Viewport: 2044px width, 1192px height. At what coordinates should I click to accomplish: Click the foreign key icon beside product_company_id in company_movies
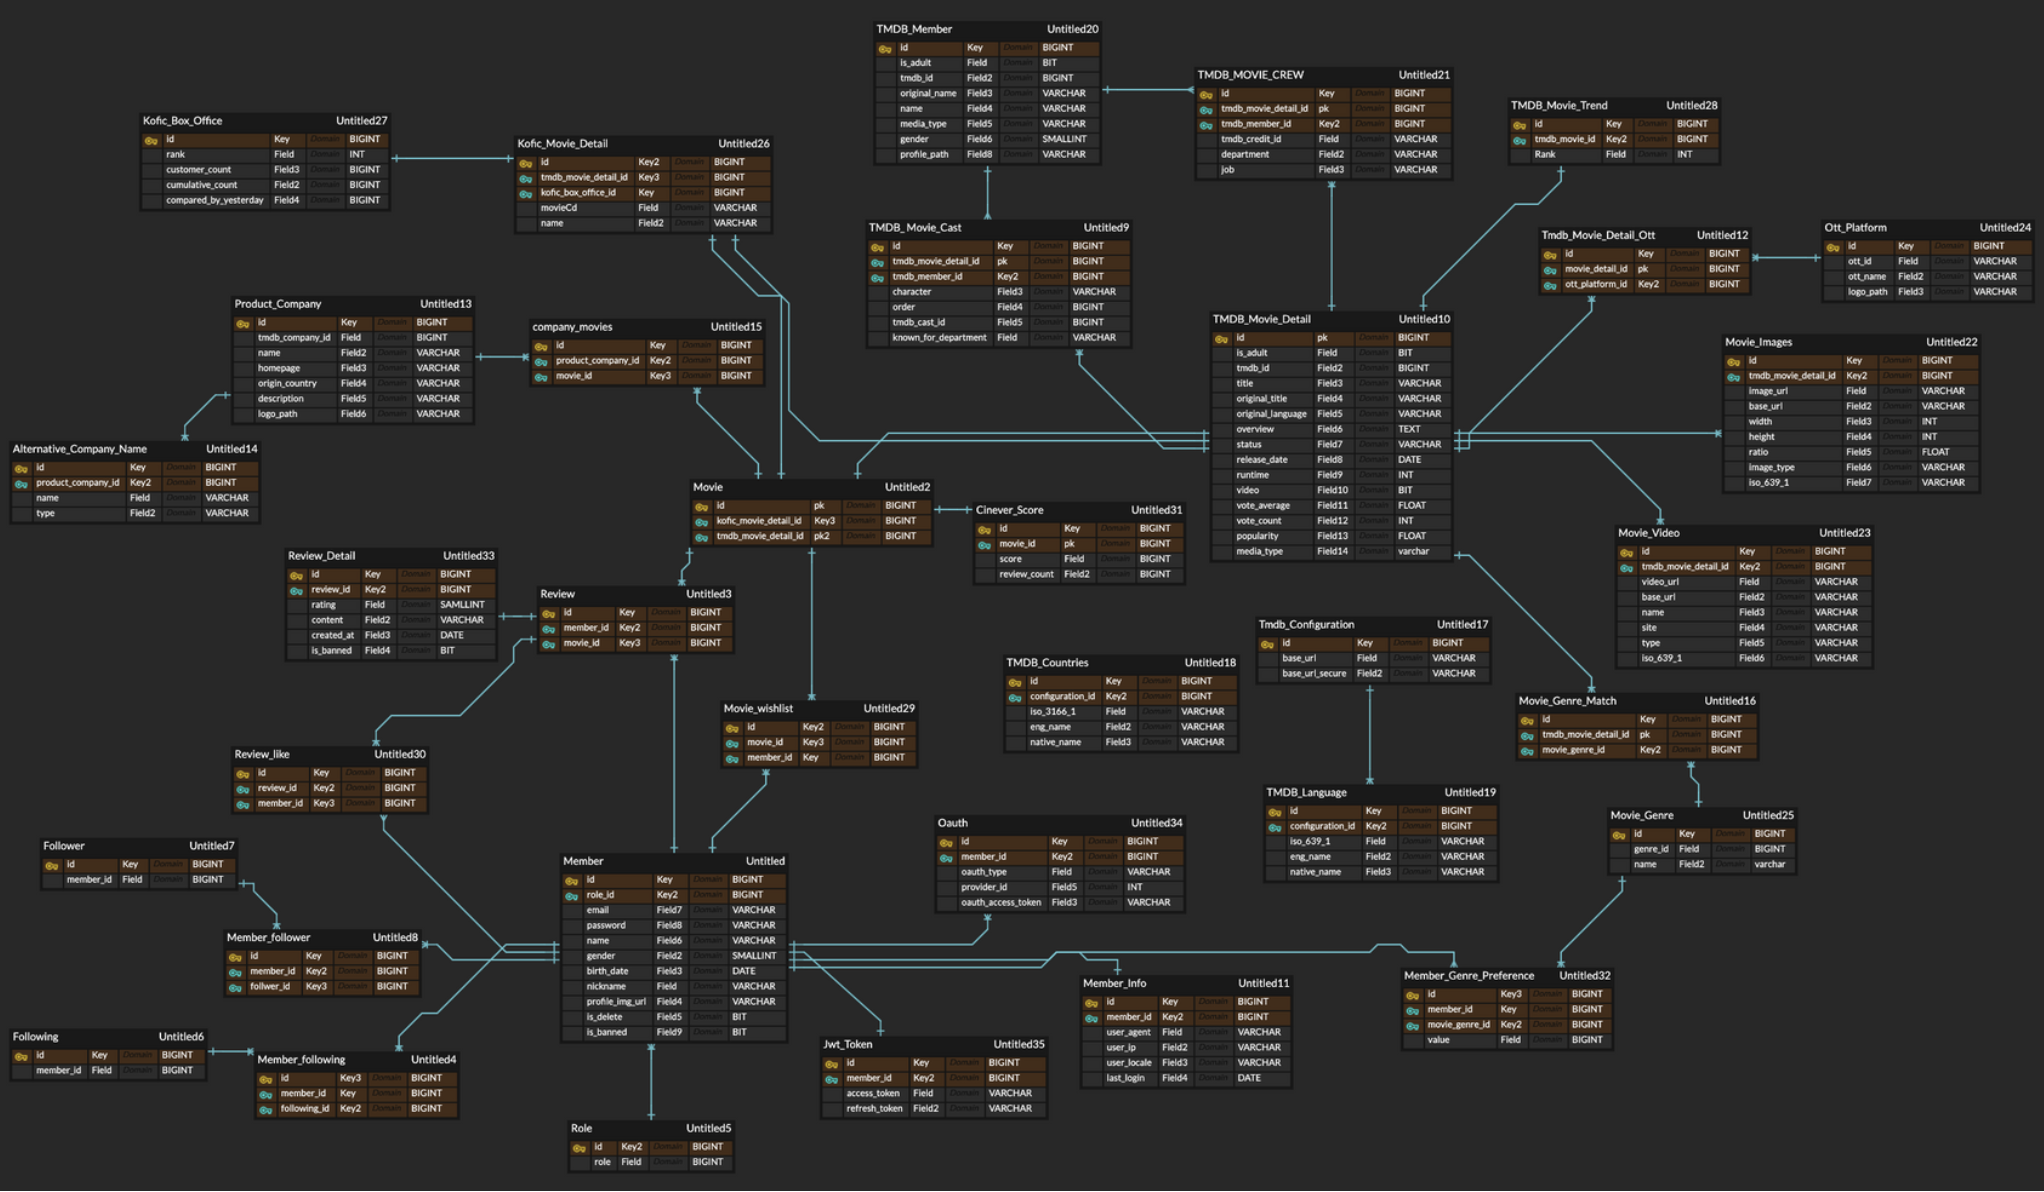[541, 362]
